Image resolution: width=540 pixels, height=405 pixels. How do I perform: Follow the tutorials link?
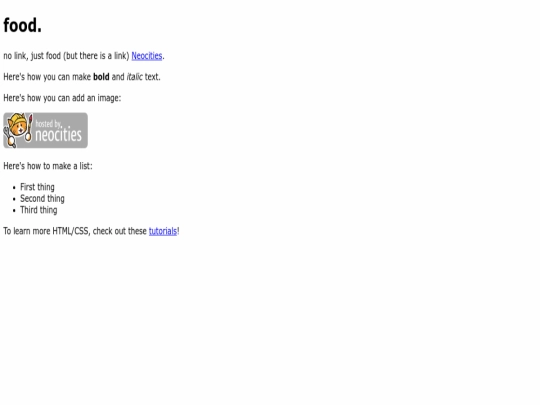click(163, 231)
